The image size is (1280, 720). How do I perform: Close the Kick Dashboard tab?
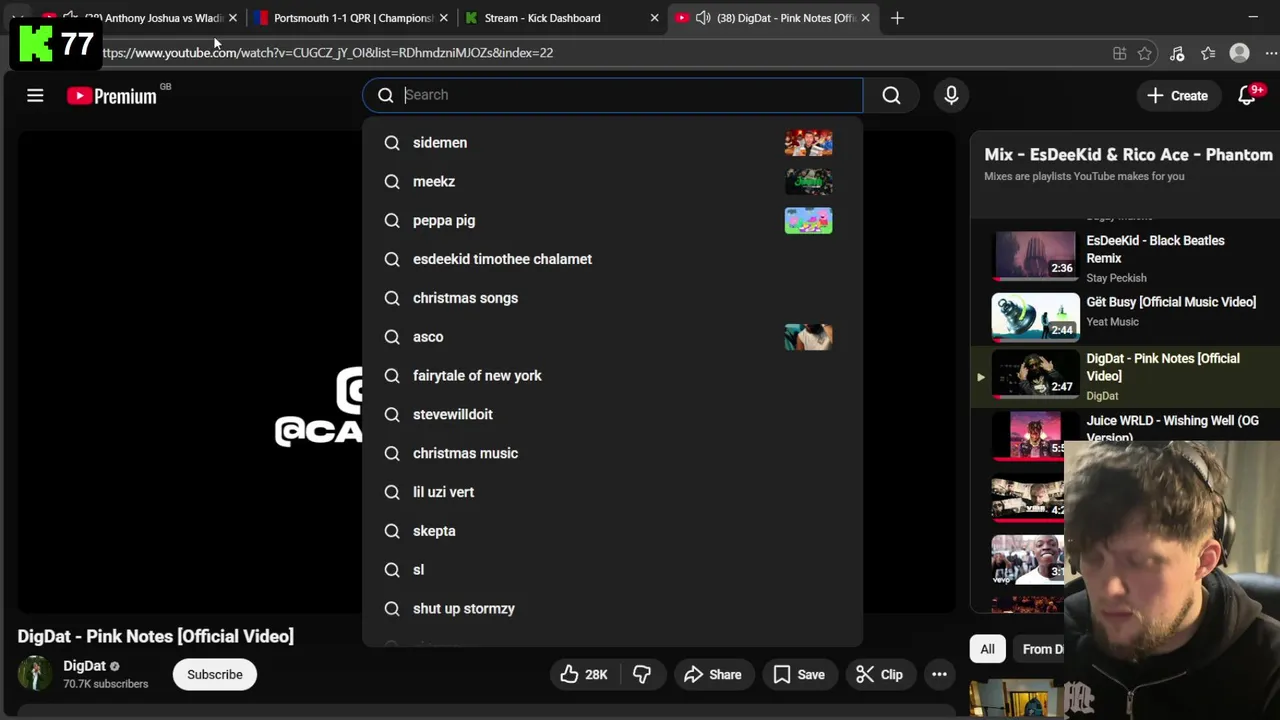[655, 18]
